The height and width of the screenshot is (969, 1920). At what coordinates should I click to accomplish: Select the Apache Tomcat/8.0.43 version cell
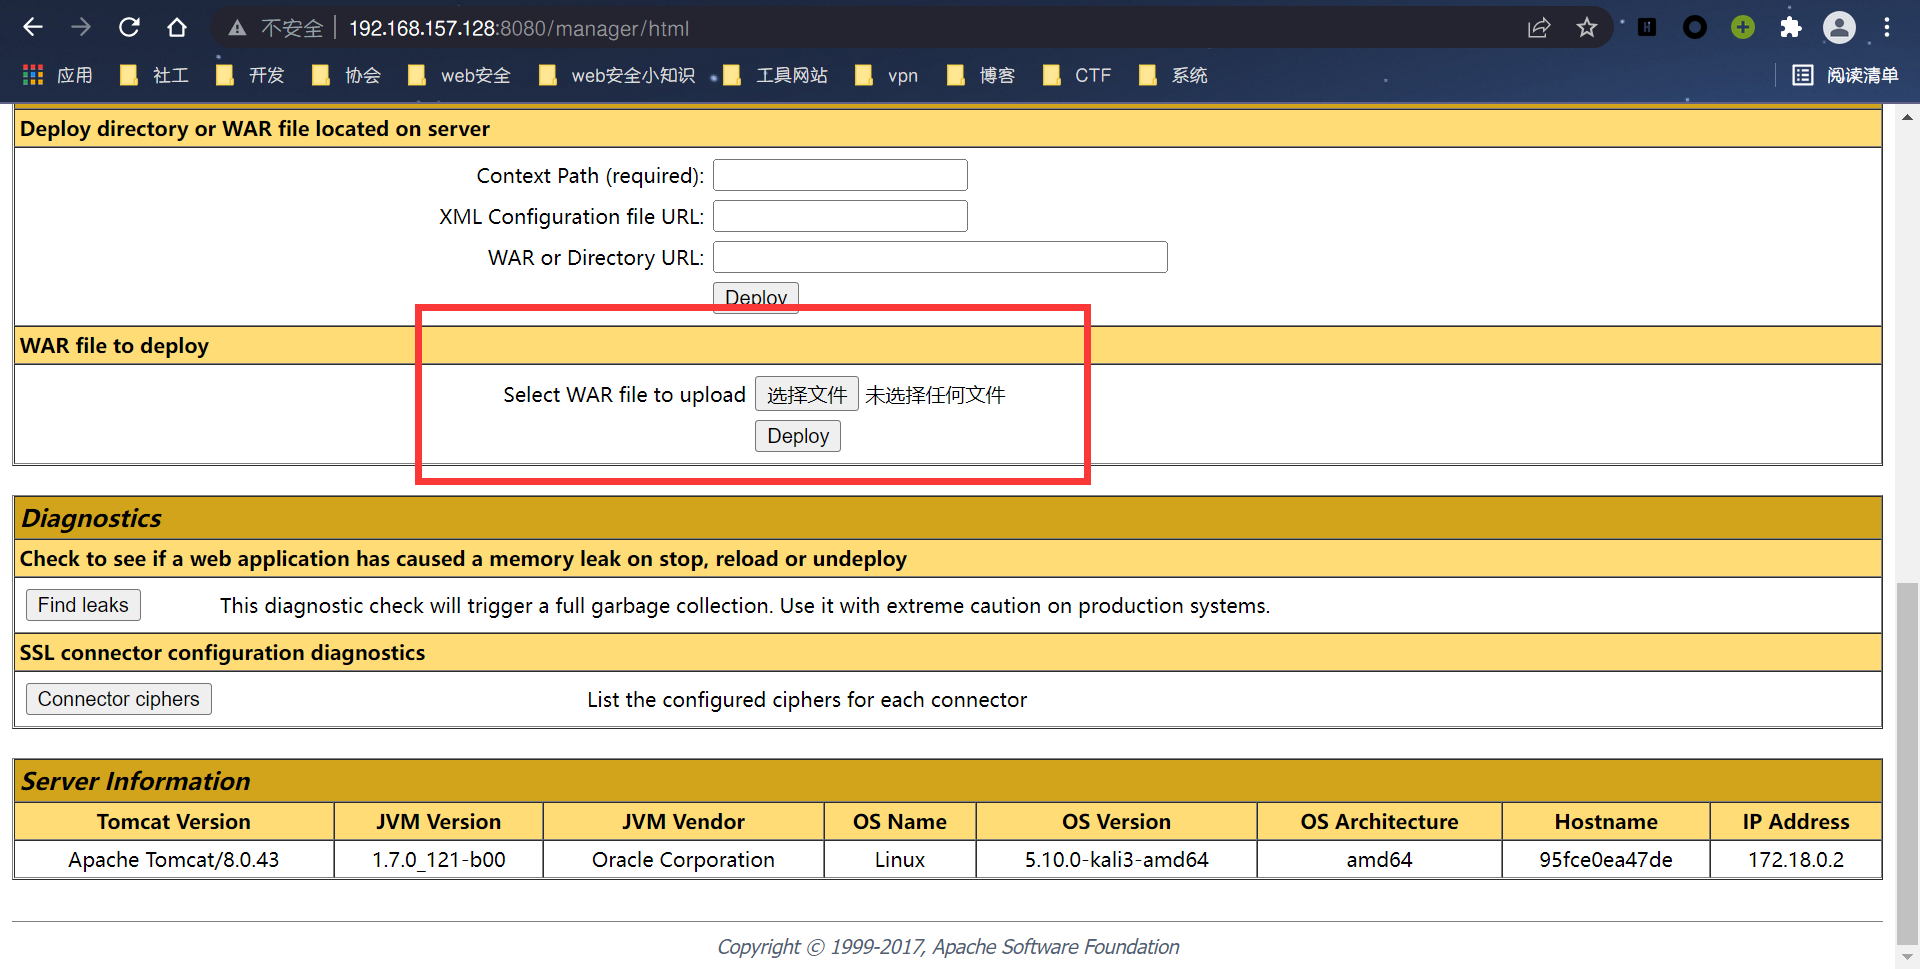point(174,860)
